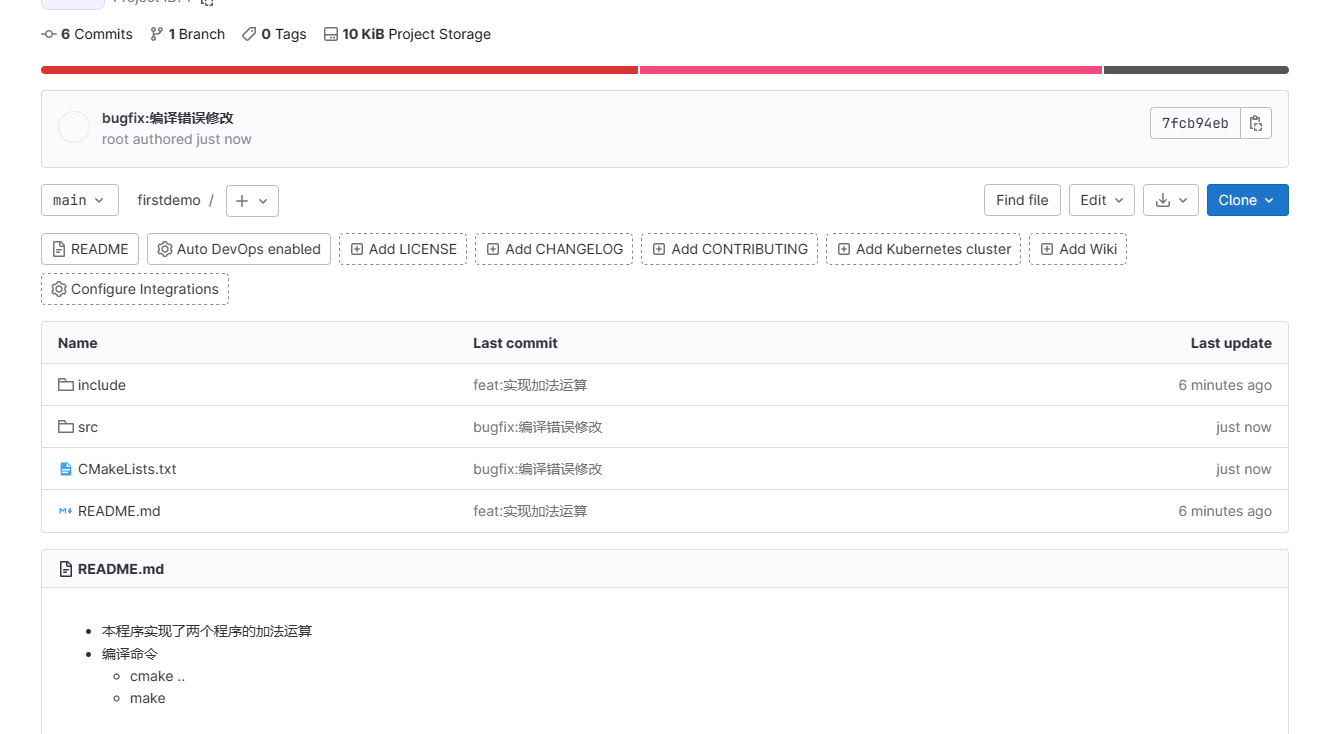
Task: Click the storage disk icon
Action: [x=331, y=34]
